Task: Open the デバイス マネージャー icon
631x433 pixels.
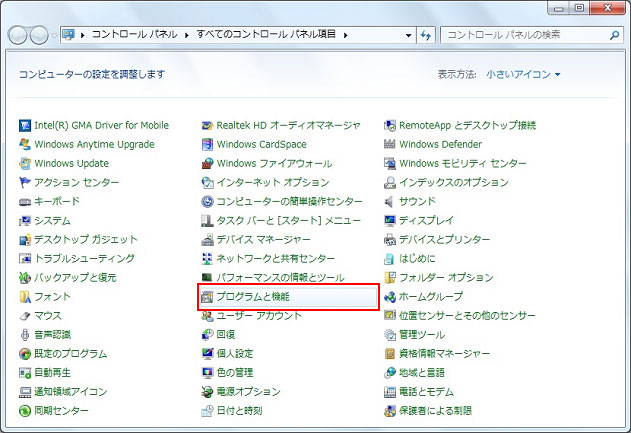Action: click(207, 240)
